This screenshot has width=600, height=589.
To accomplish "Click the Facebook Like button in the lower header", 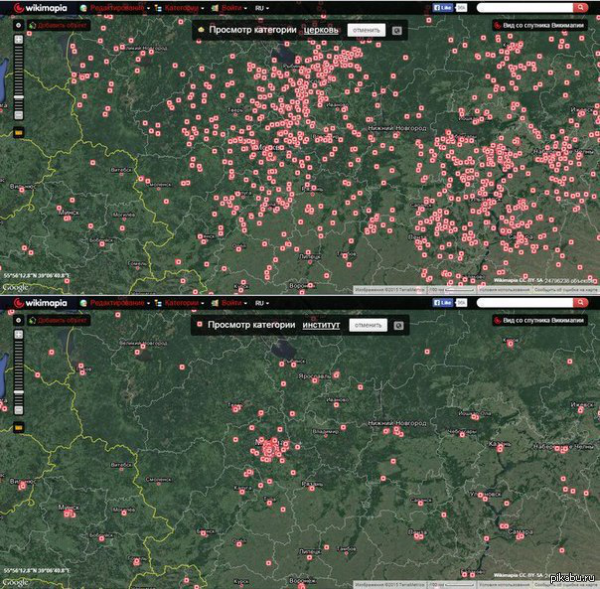I will click(443, 302).
